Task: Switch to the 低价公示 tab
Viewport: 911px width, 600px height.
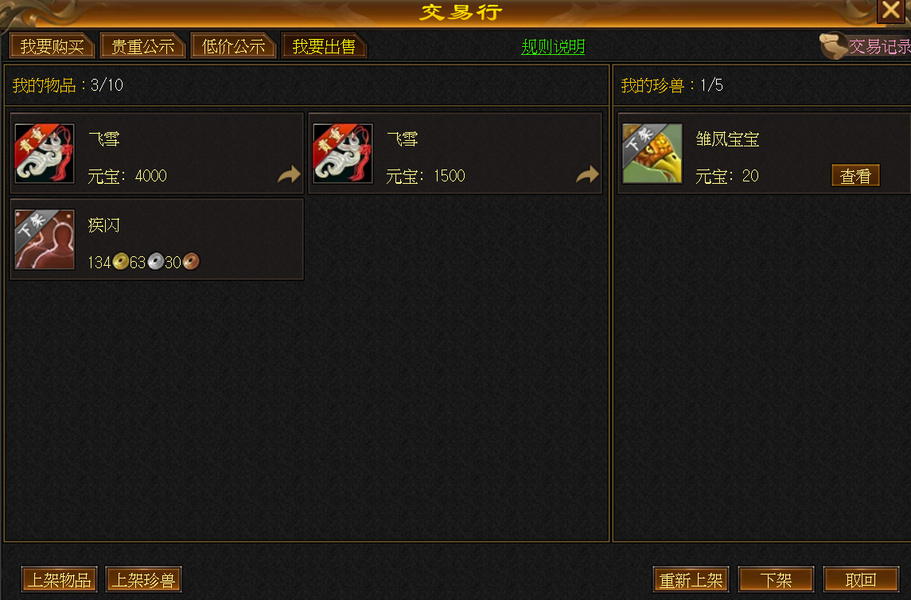Action: point(233,46)
